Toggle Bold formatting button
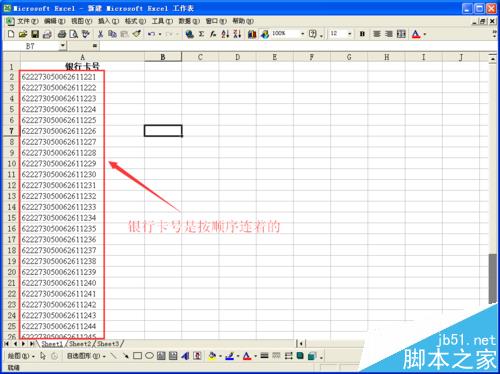Viewport: 500px width, 374px height. (362, 34)
